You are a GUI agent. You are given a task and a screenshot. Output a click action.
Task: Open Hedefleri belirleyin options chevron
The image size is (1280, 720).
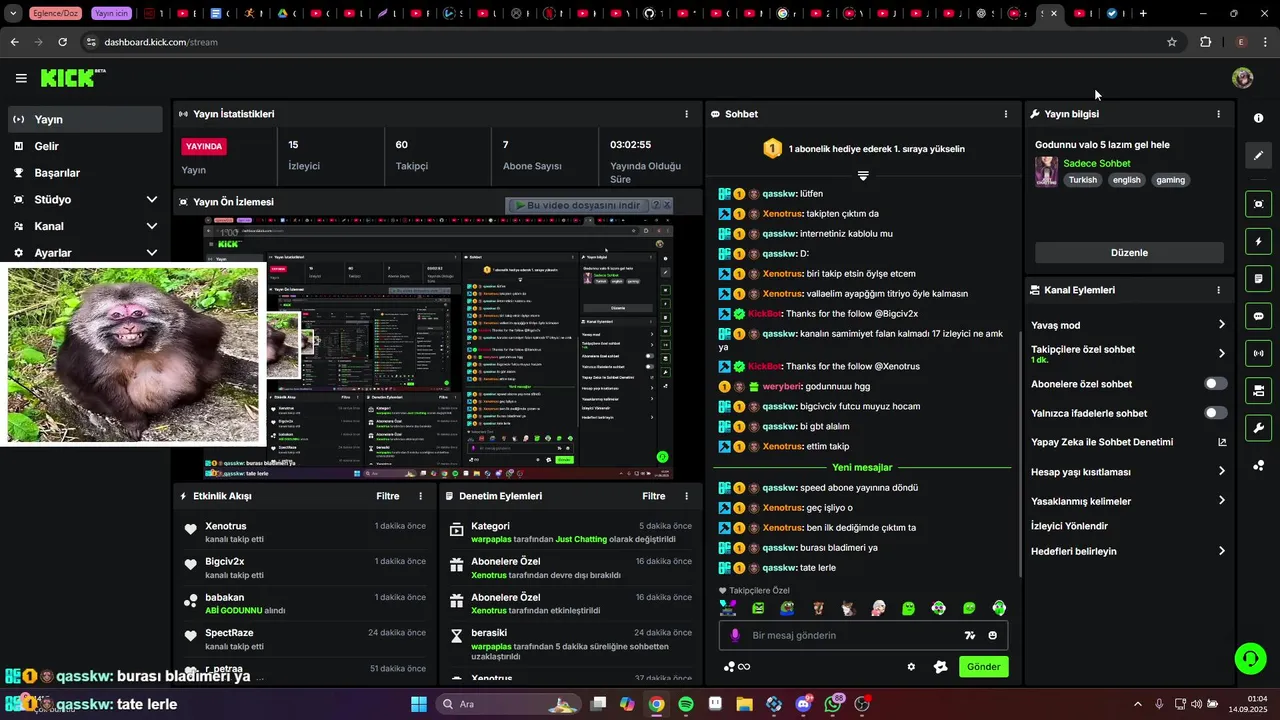(x=1221, y=551)
